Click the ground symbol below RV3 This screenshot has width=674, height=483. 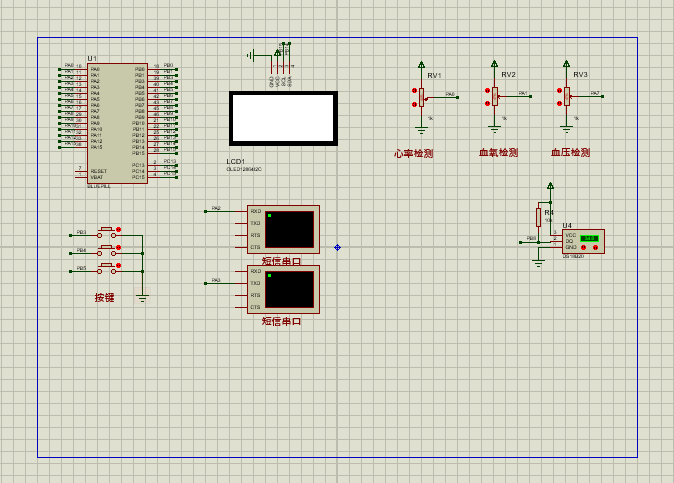click(x=567, y=129)
